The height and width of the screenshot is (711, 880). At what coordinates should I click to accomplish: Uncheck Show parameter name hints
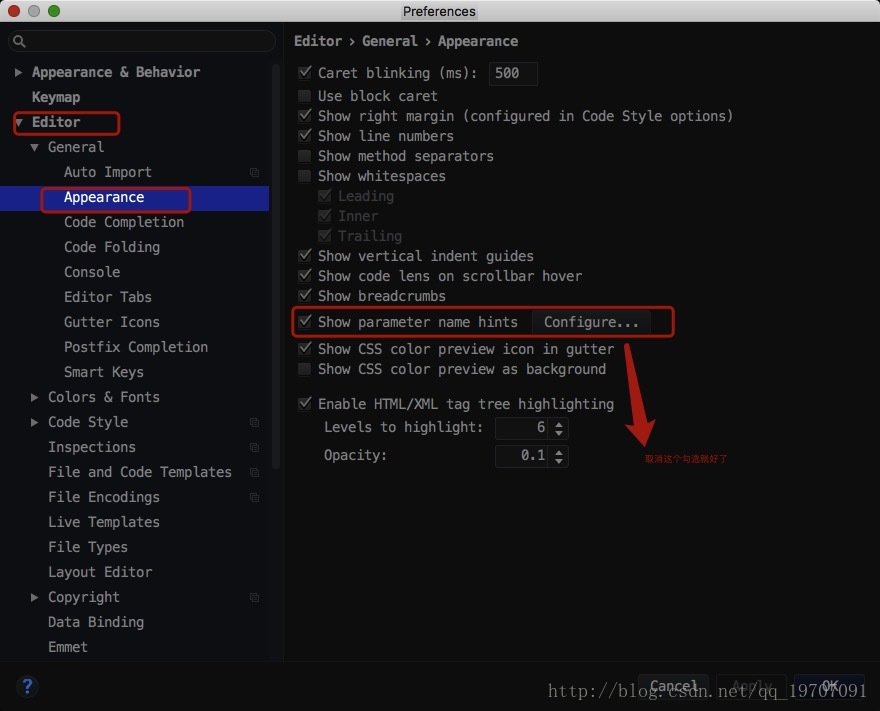coord(305,322)
